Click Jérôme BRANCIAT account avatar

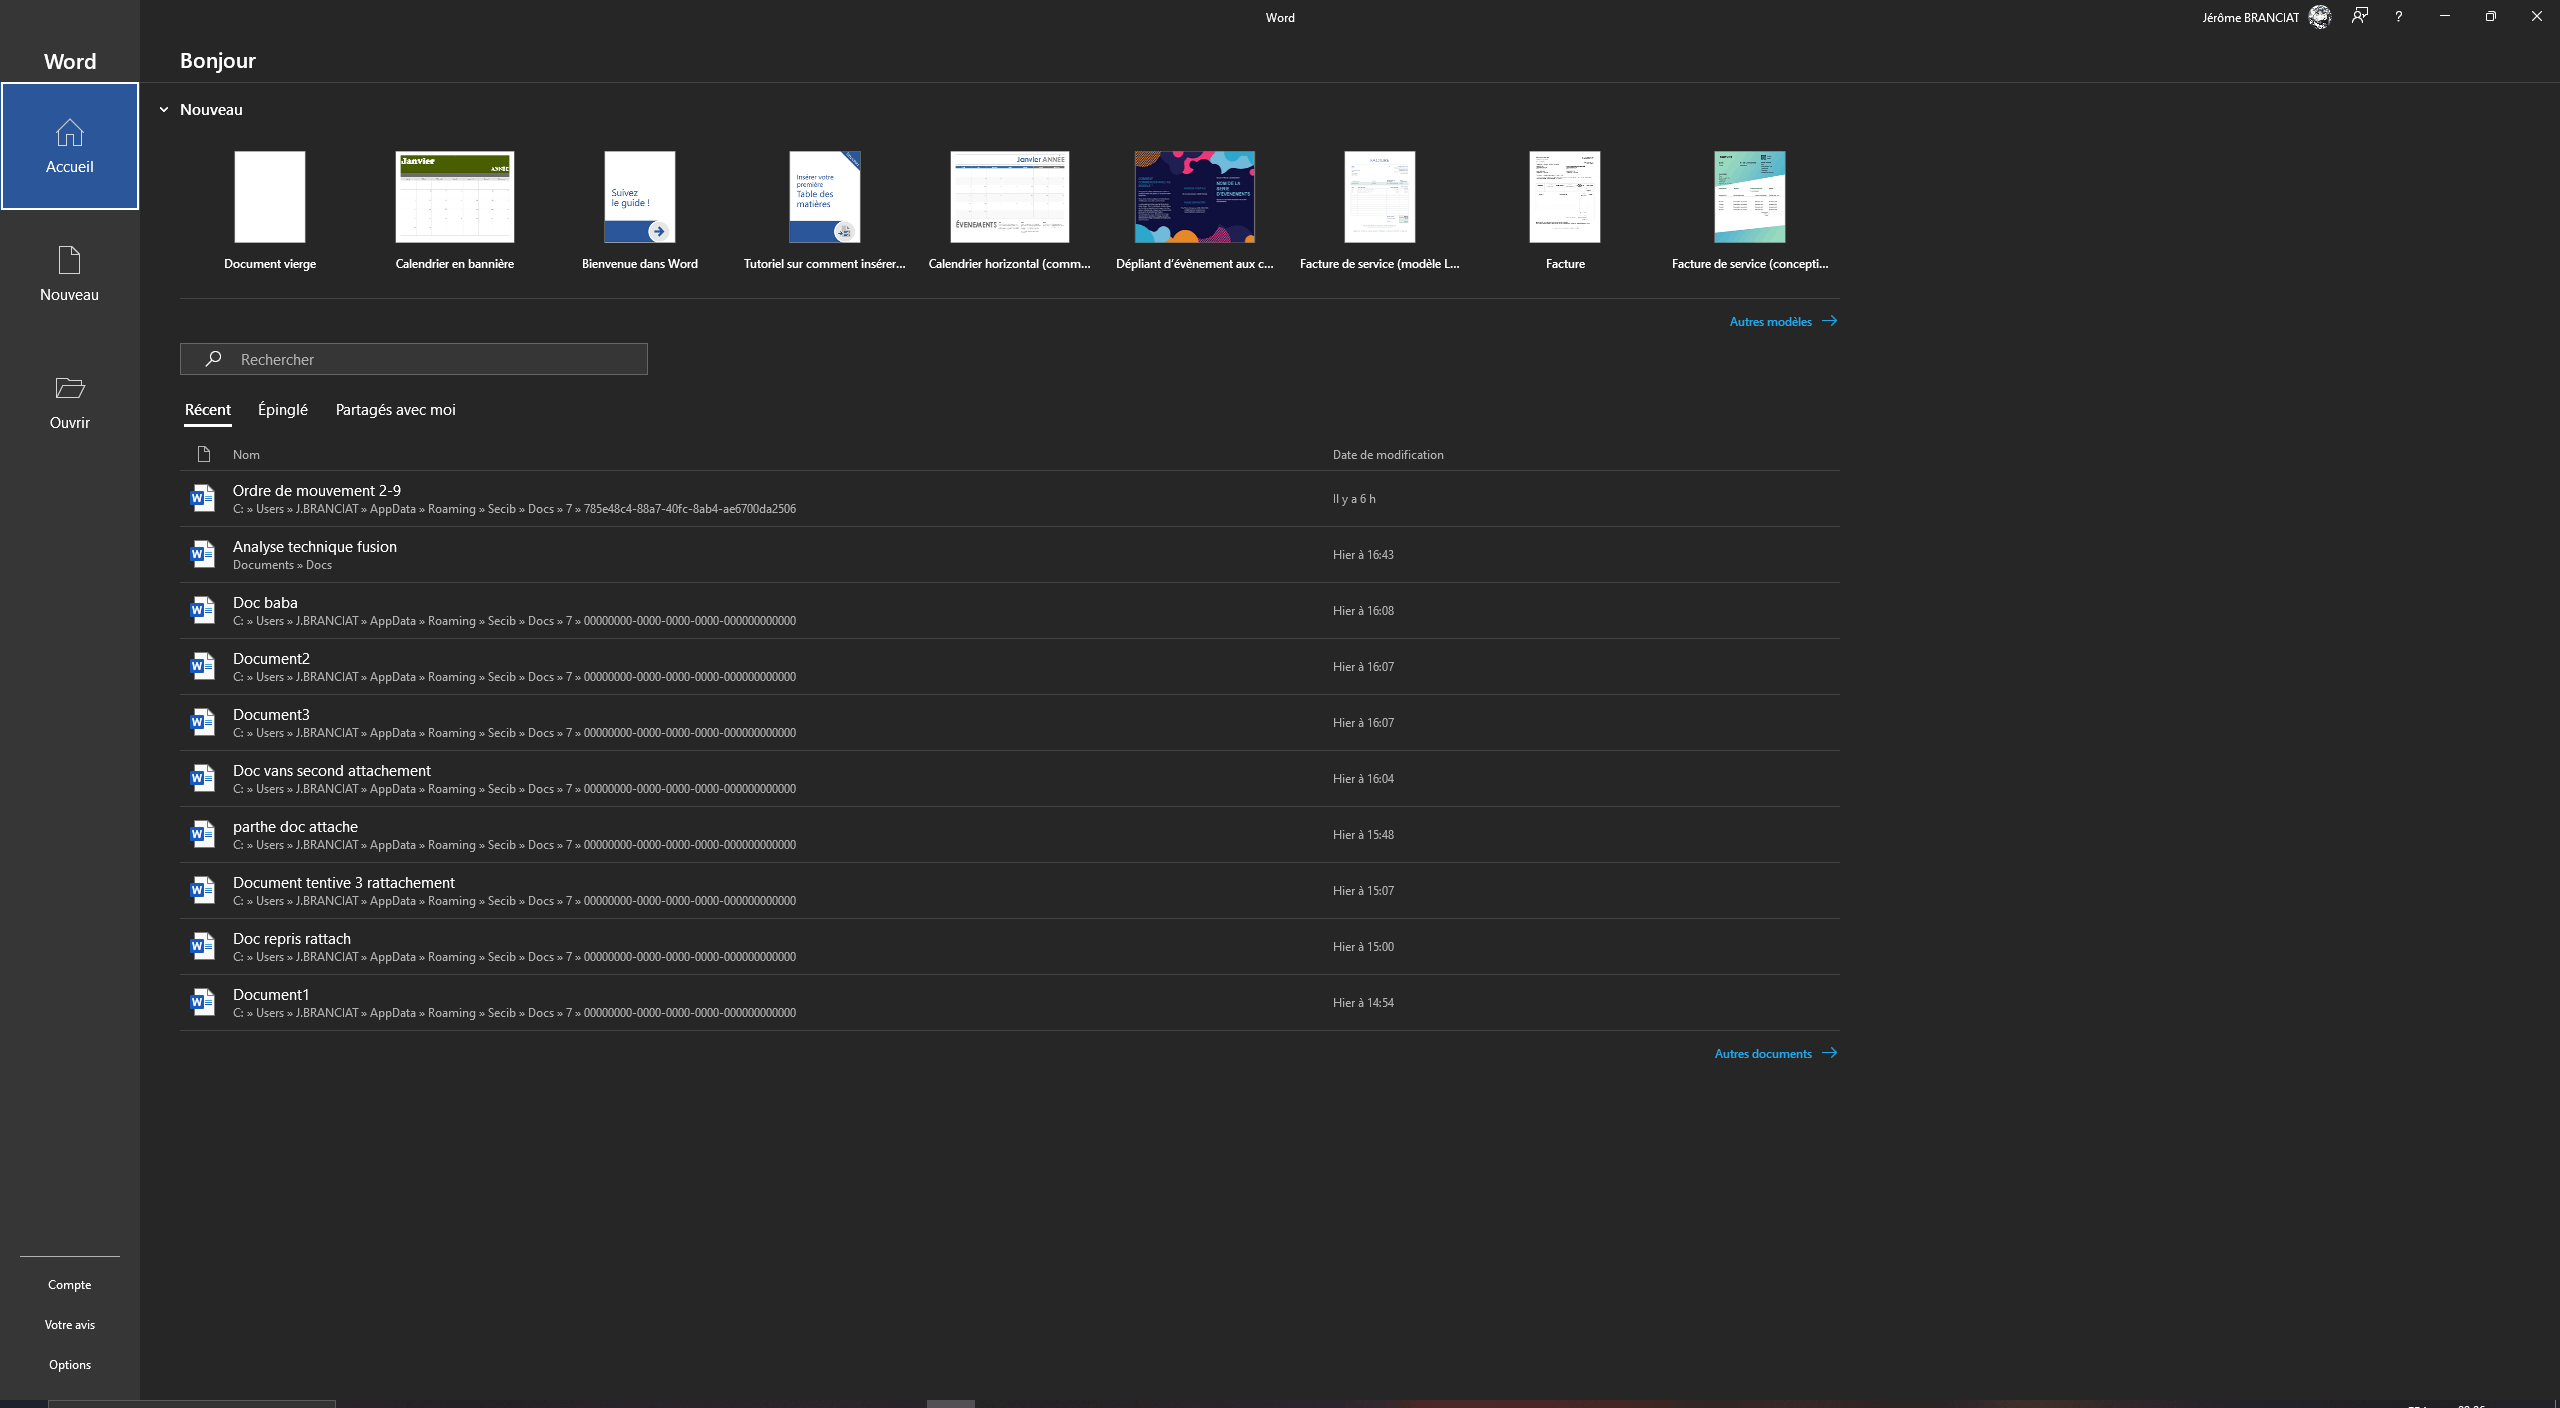point(2320,17)
